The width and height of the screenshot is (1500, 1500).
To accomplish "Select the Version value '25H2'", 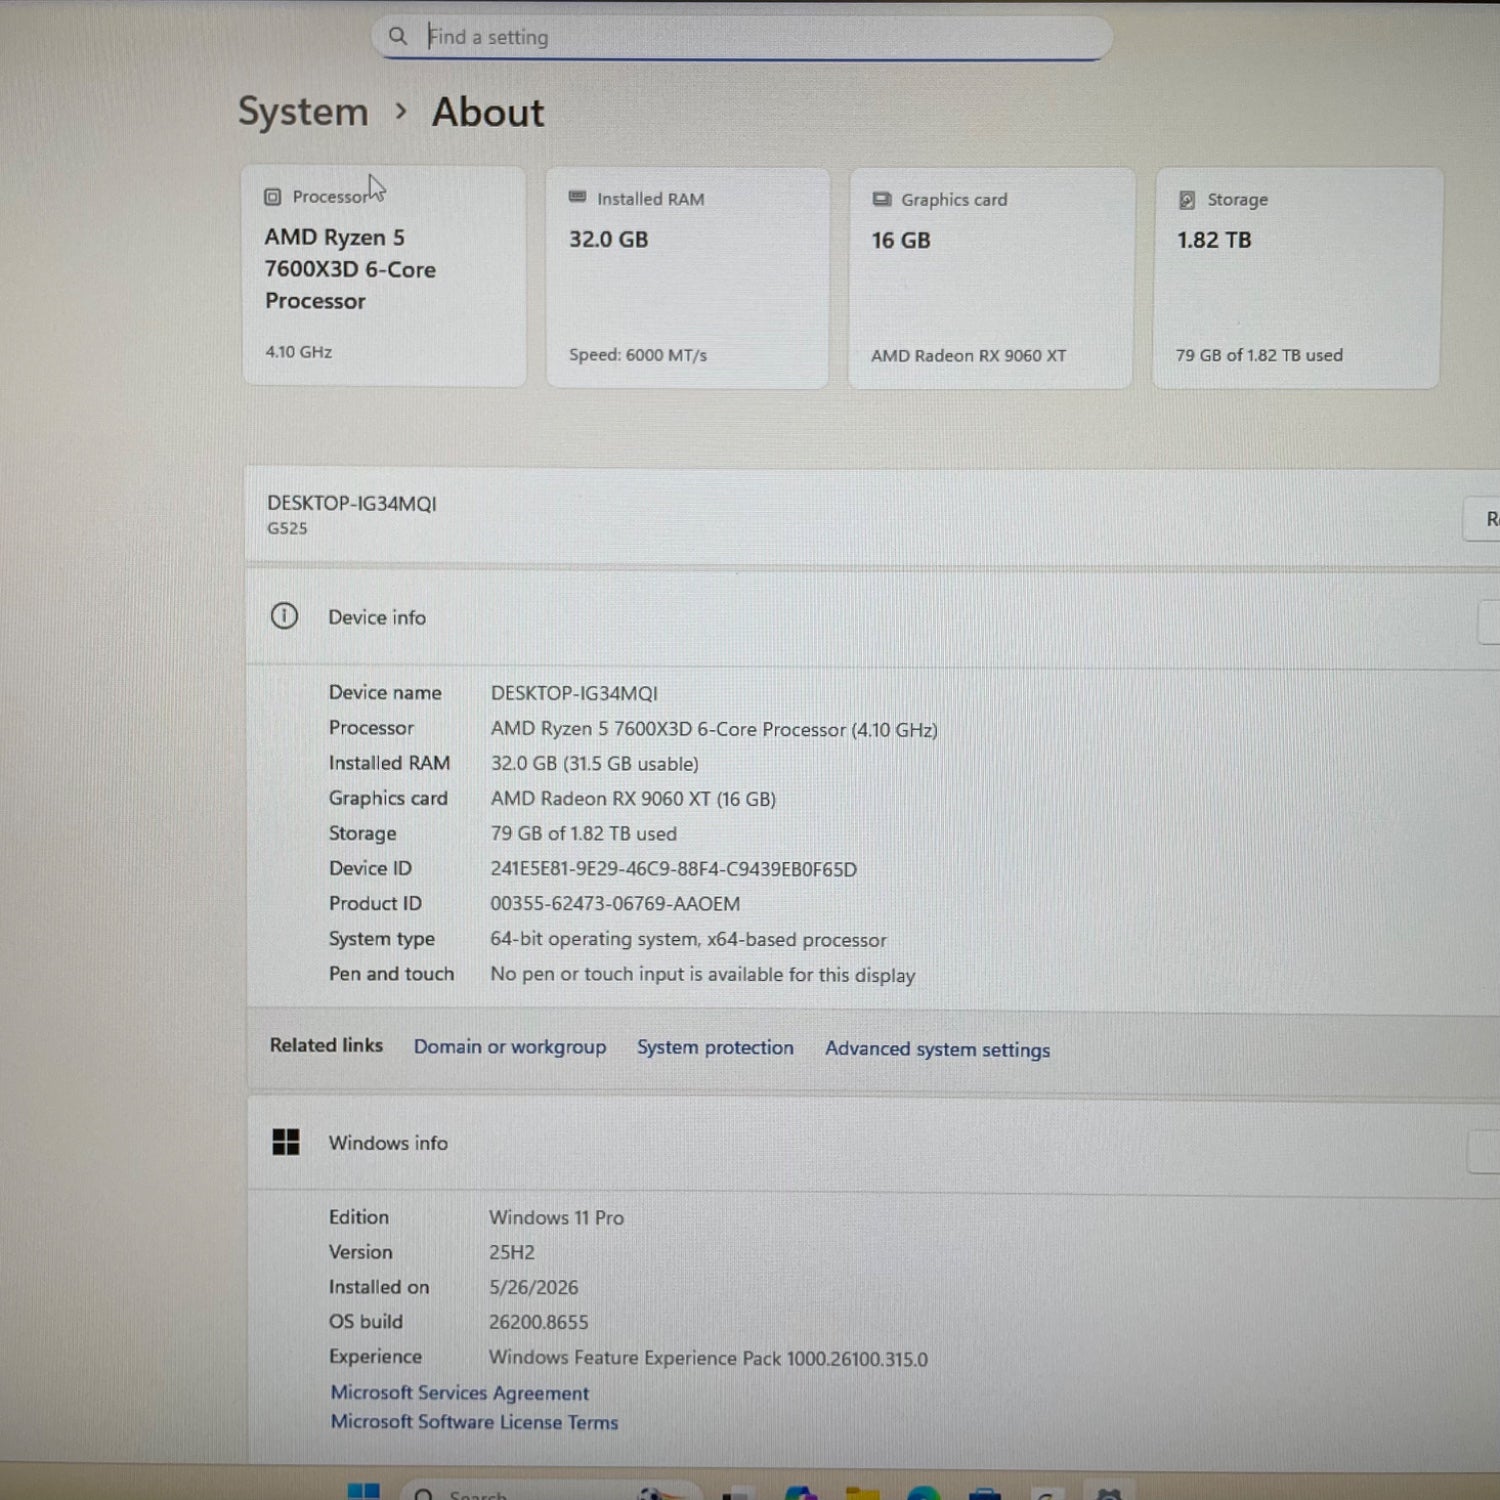I will [x=511, y=1253].
